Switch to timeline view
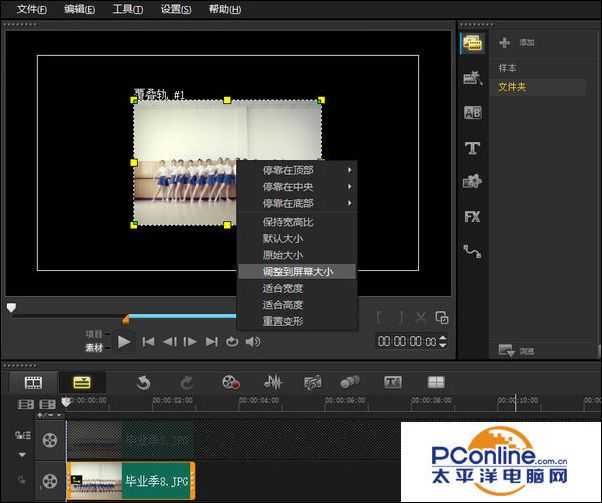 click(x=82, y=382)
